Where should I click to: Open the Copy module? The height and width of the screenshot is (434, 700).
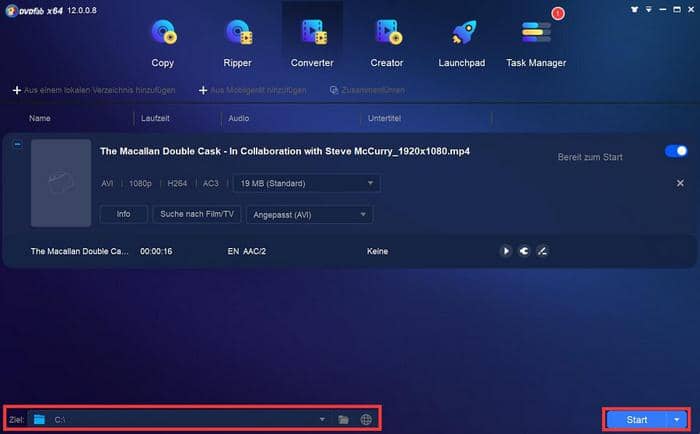pos(163,43)
